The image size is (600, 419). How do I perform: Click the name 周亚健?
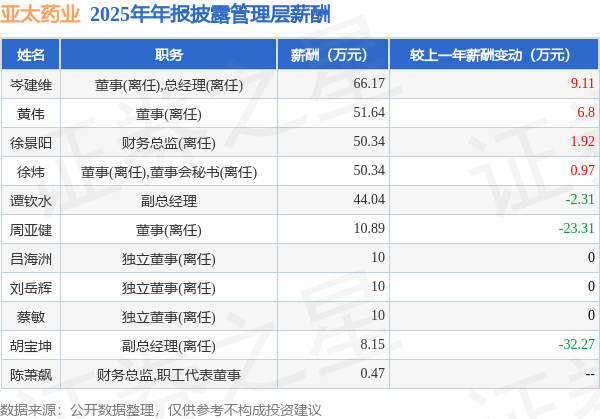coord(31,230)
